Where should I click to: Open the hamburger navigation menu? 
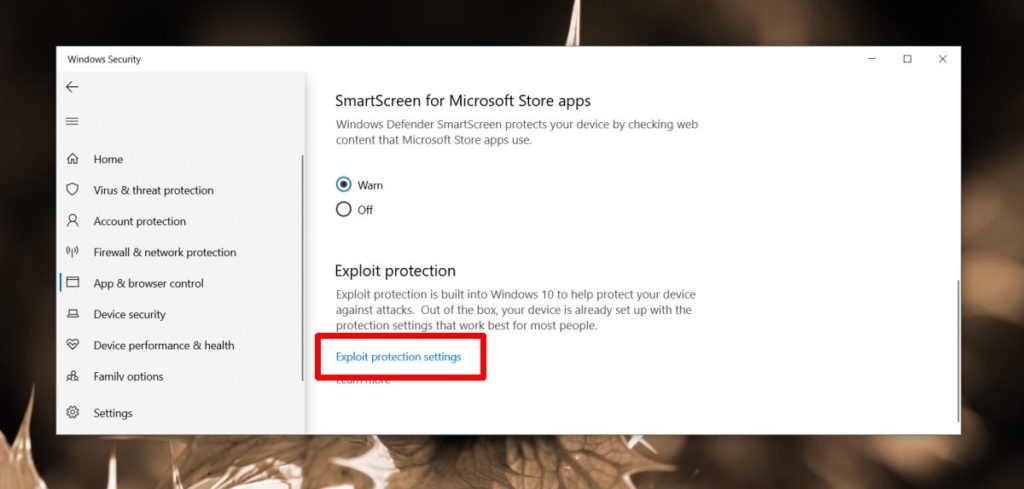(x=72, y=121)
